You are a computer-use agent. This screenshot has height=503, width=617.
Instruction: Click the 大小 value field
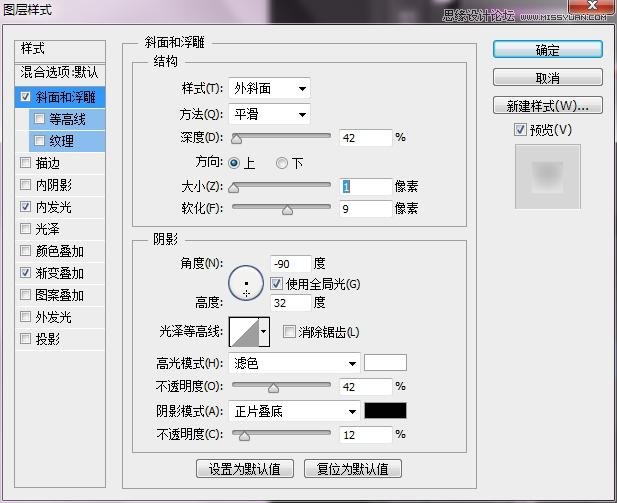click(x=366, y=187)
